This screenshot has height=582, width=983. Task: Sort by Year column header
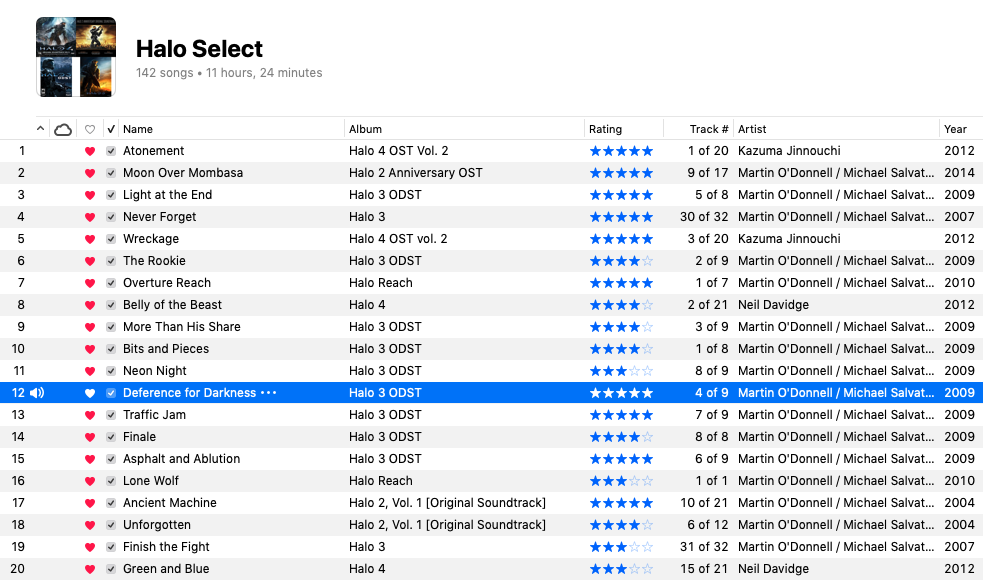955,129
